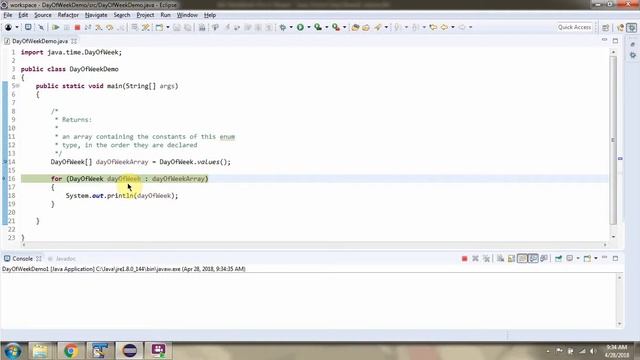Click Remove Launch icon in Console

click(x=475, y=259)
